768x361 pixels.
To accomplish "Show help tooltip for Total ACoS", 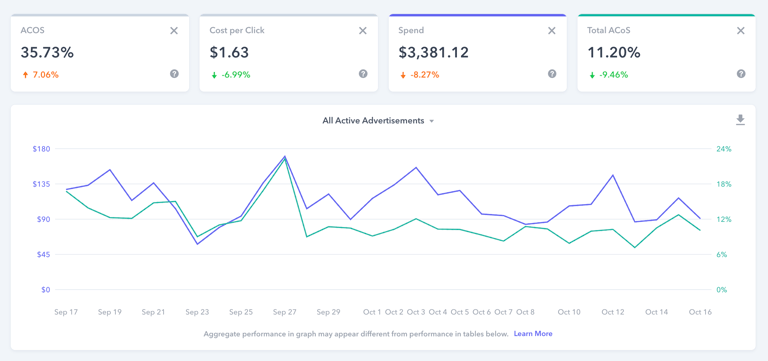I will (x=741, y=74).
